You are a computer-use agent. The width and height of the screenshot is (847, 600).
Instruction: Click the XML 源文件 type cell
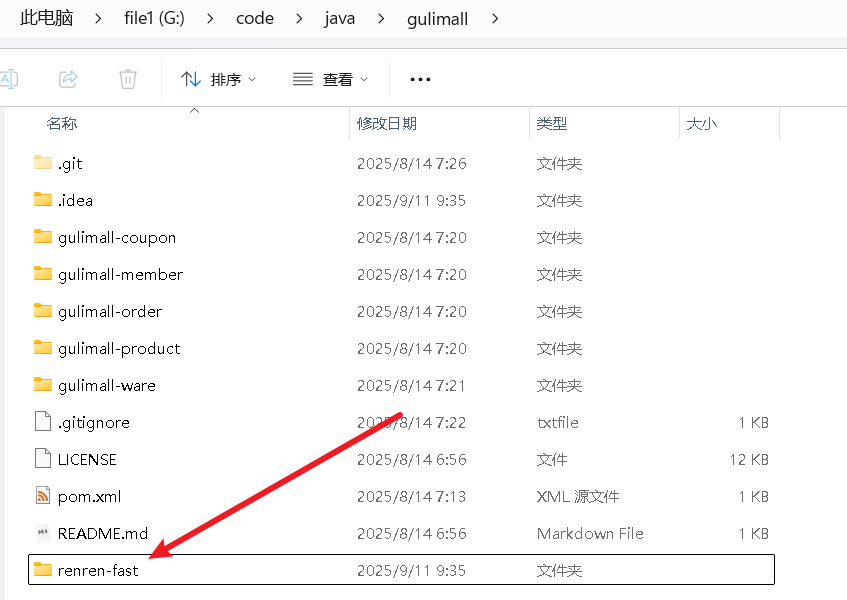point(578,496)
